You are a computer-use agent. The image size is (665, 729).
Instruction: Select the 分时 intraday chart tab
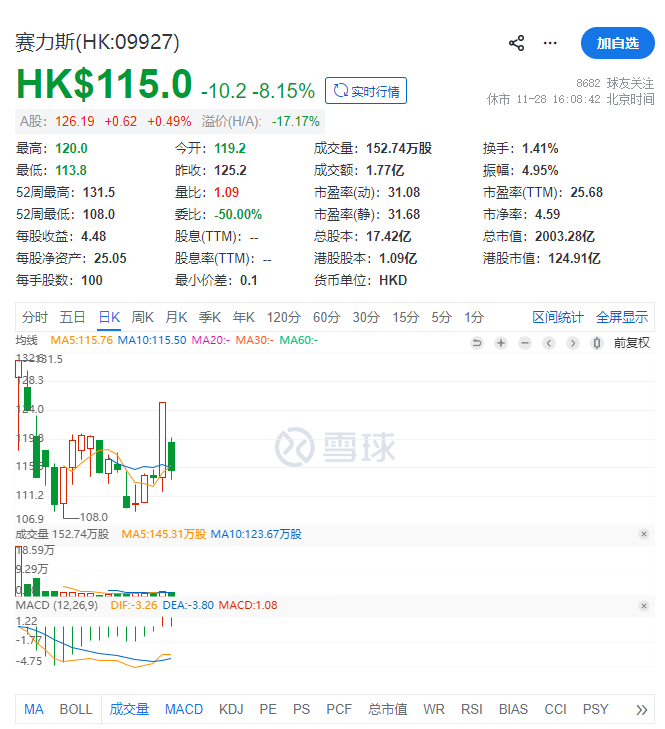point(35,317)
